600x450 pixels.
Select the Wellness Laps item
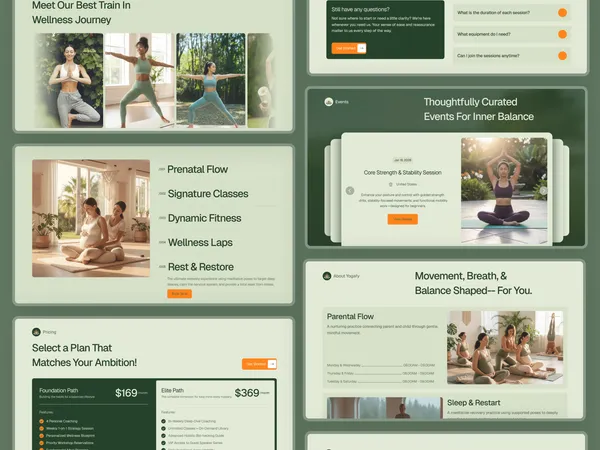point(200,243)
